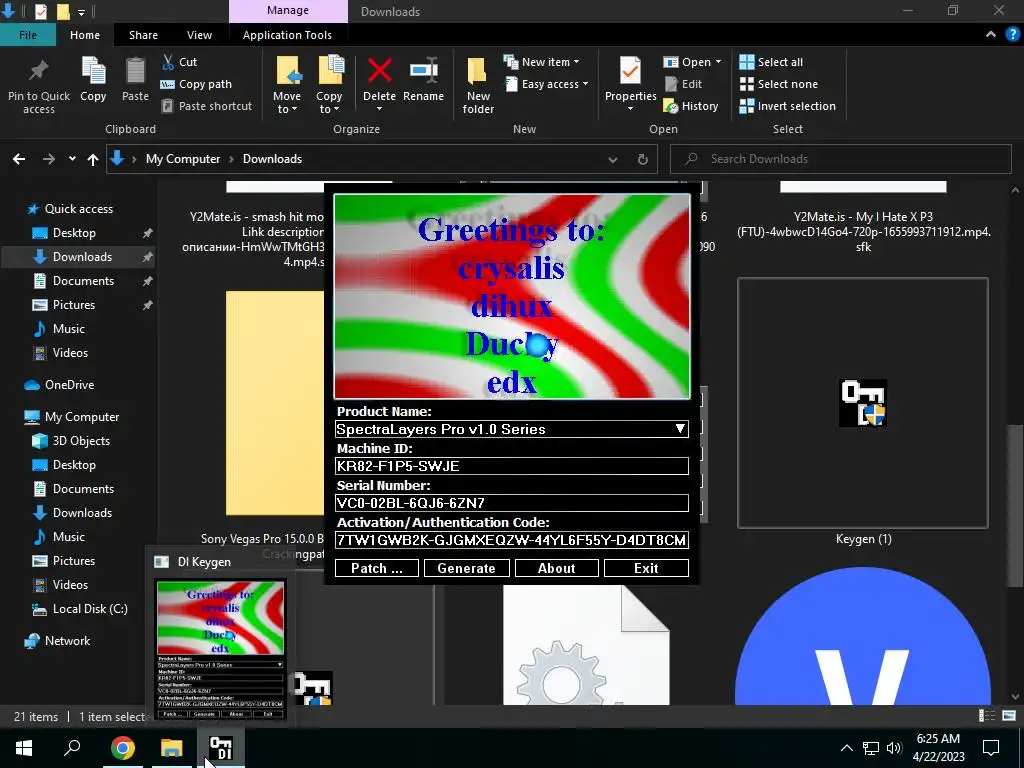1024x768 pixels.
Task: Select the Keygen (1) file
Action: pyautogui.click(x=863, y=411)
